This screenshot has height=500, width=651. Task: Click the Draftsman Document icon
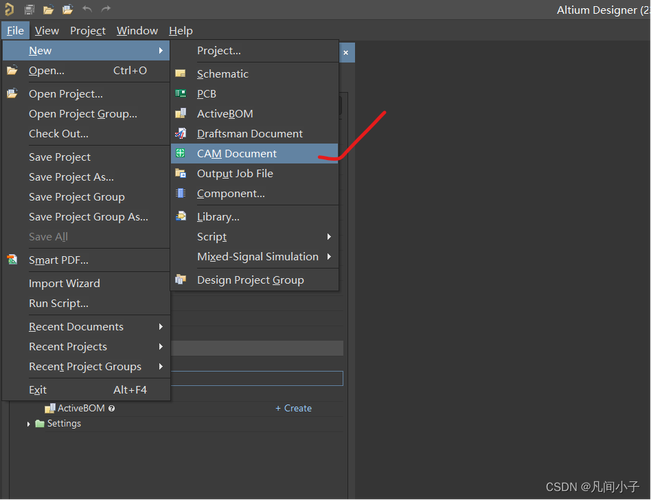(x=180, y=133)
